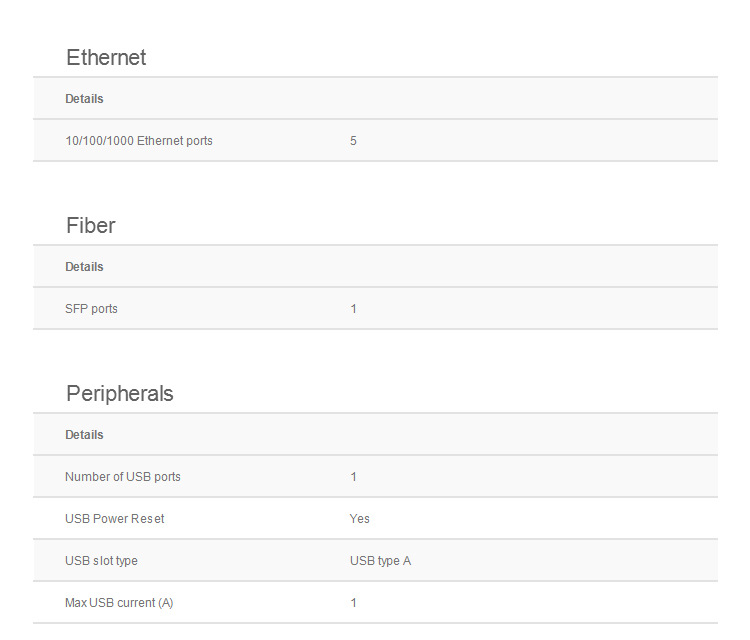The width and height of the screenshot is (750, 640).
Task: Click the Fiber section heading
Action: coord(91,226)
